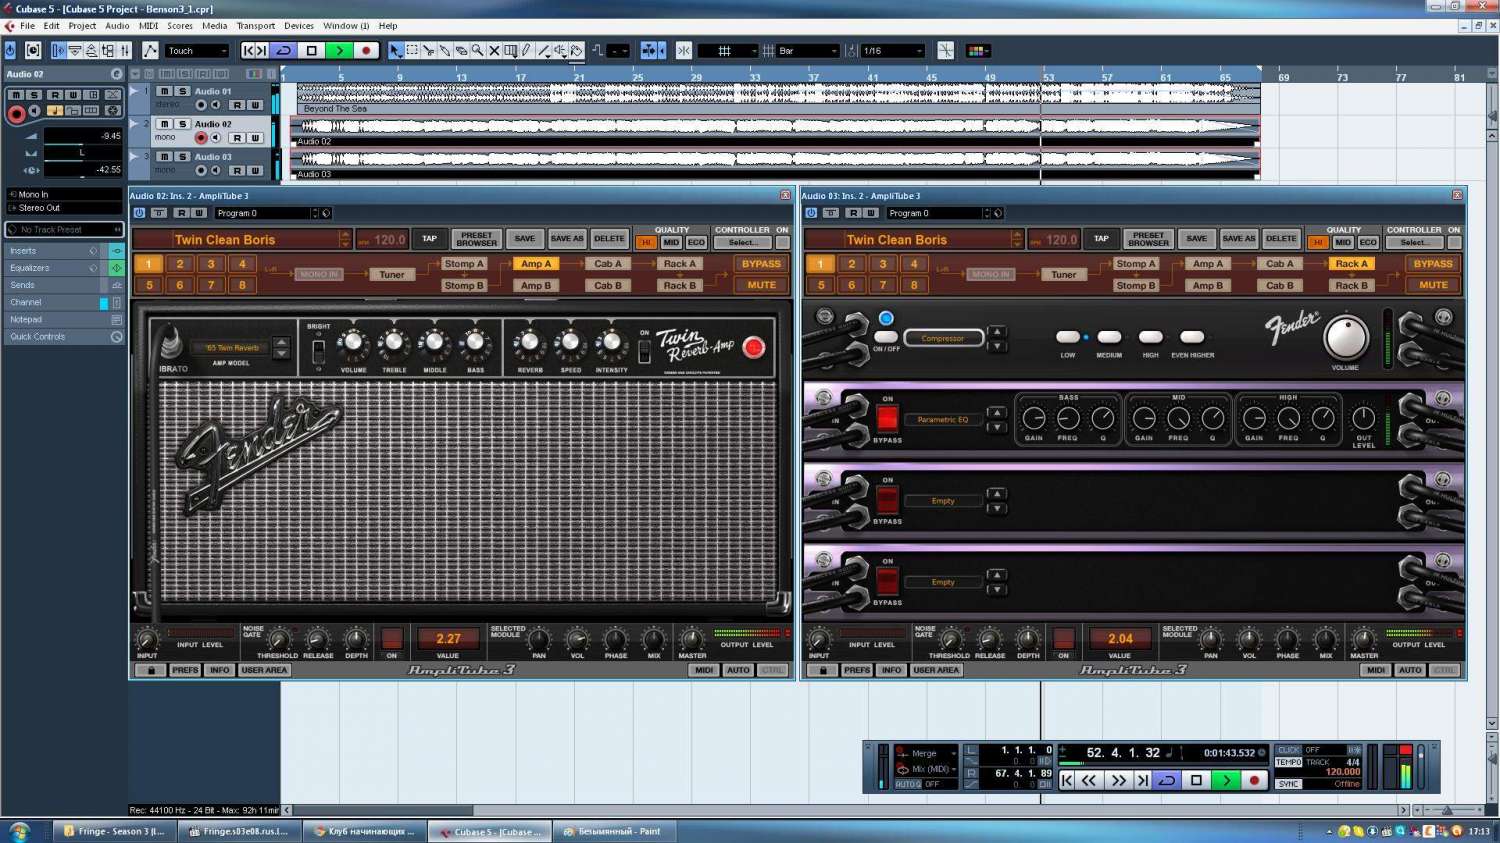
Task: Open the Devices menu
Action: pyautogui.click(x=298, y=26)
